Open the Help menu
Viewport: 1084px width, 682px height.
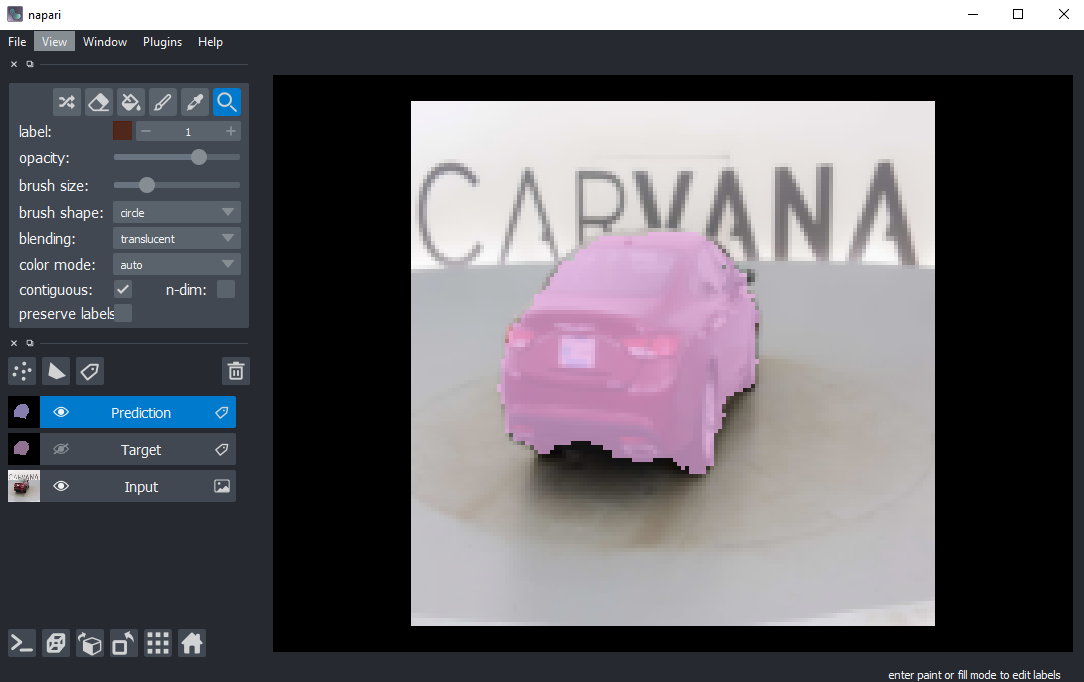coord(210,41)
